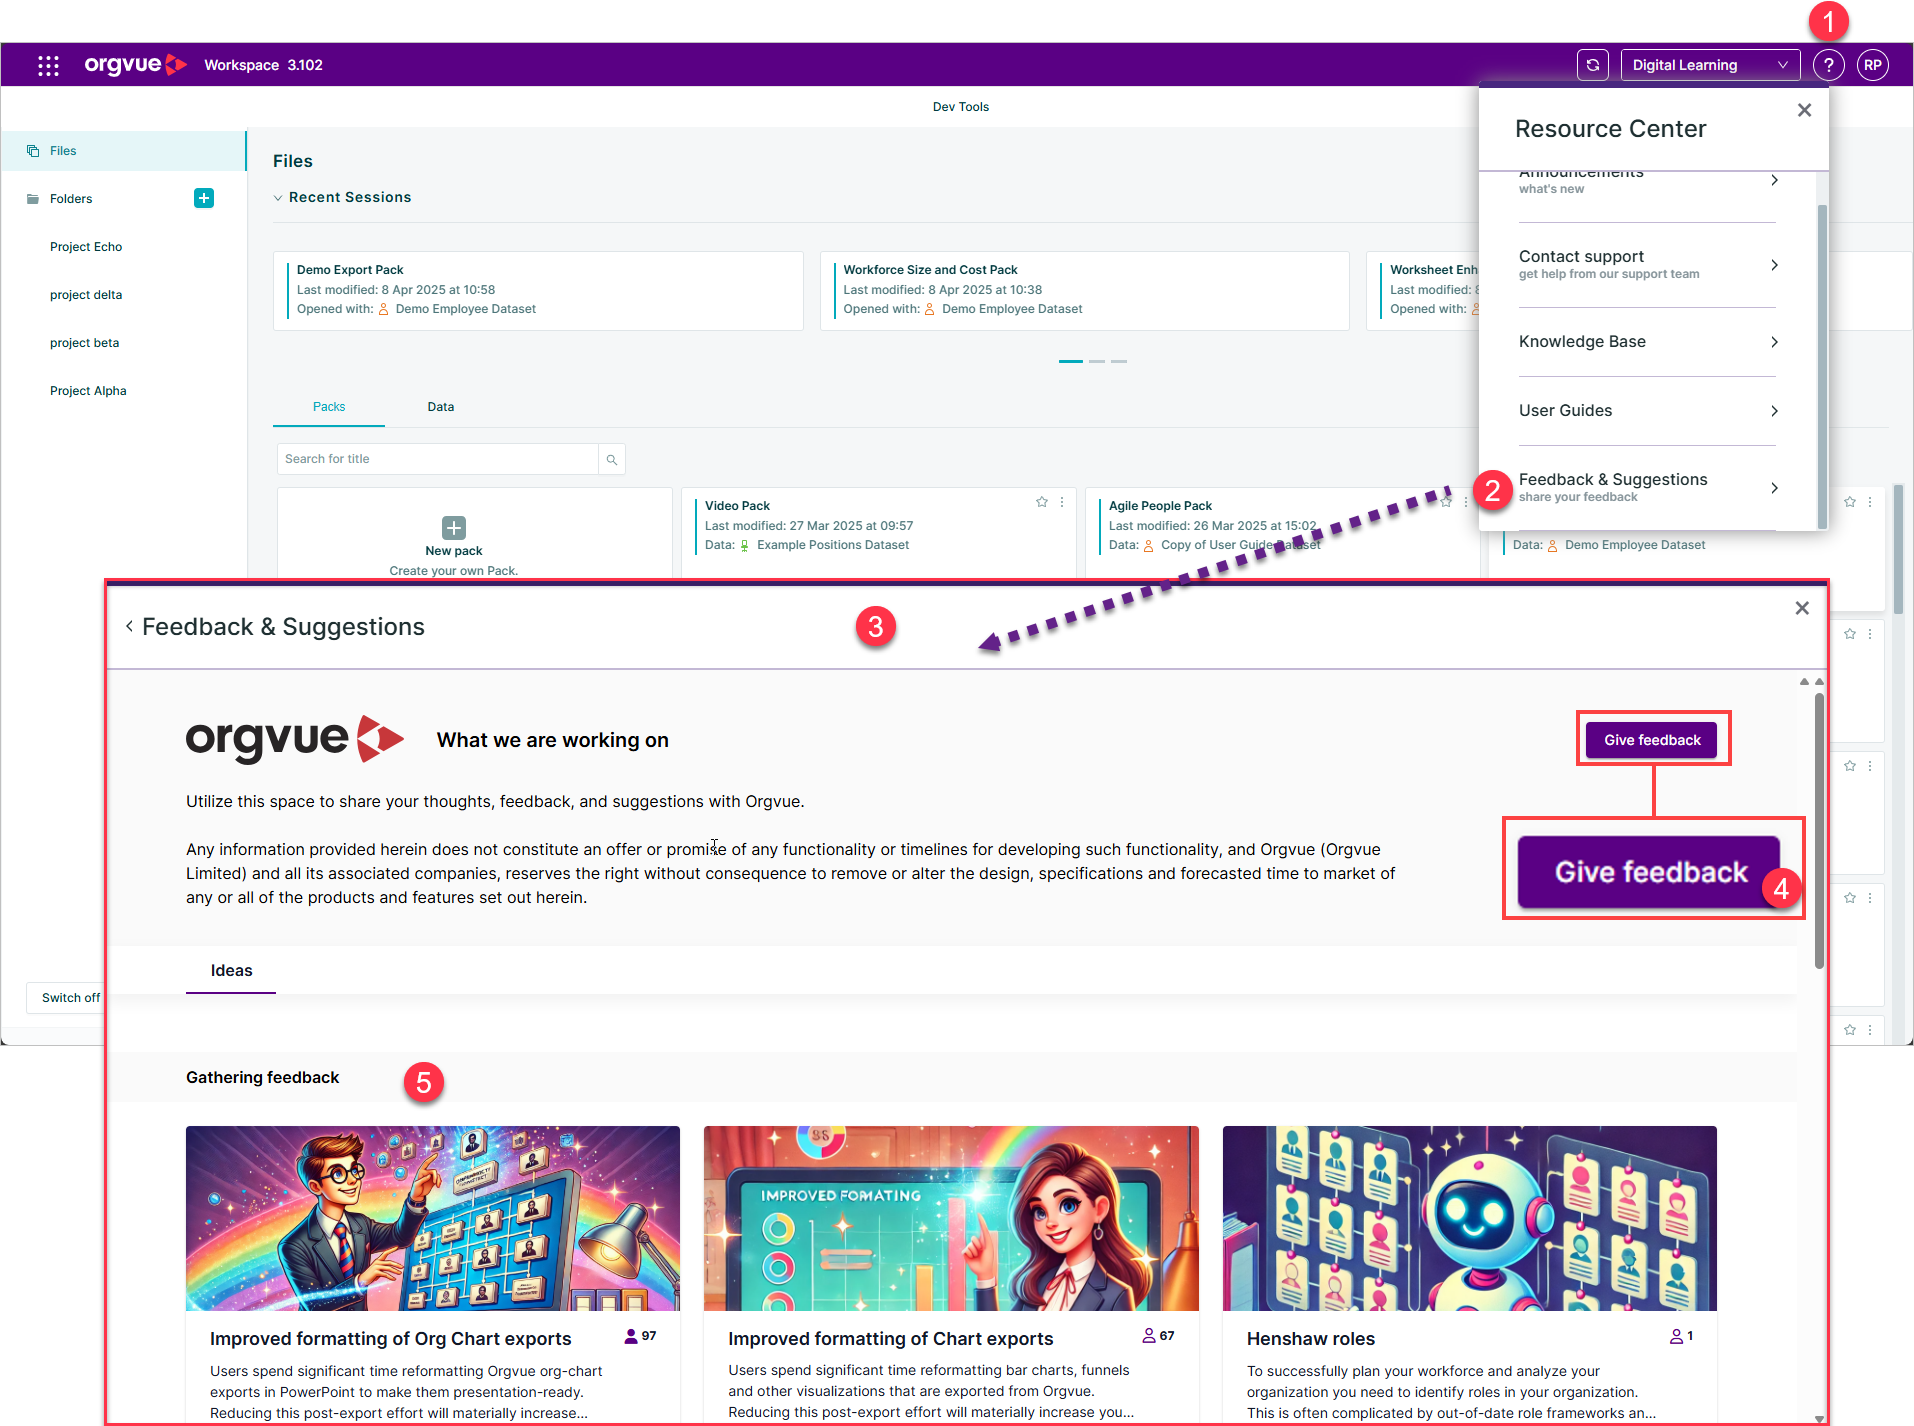Click the Feedback panel vertical scrollbar

(1819, 830)
